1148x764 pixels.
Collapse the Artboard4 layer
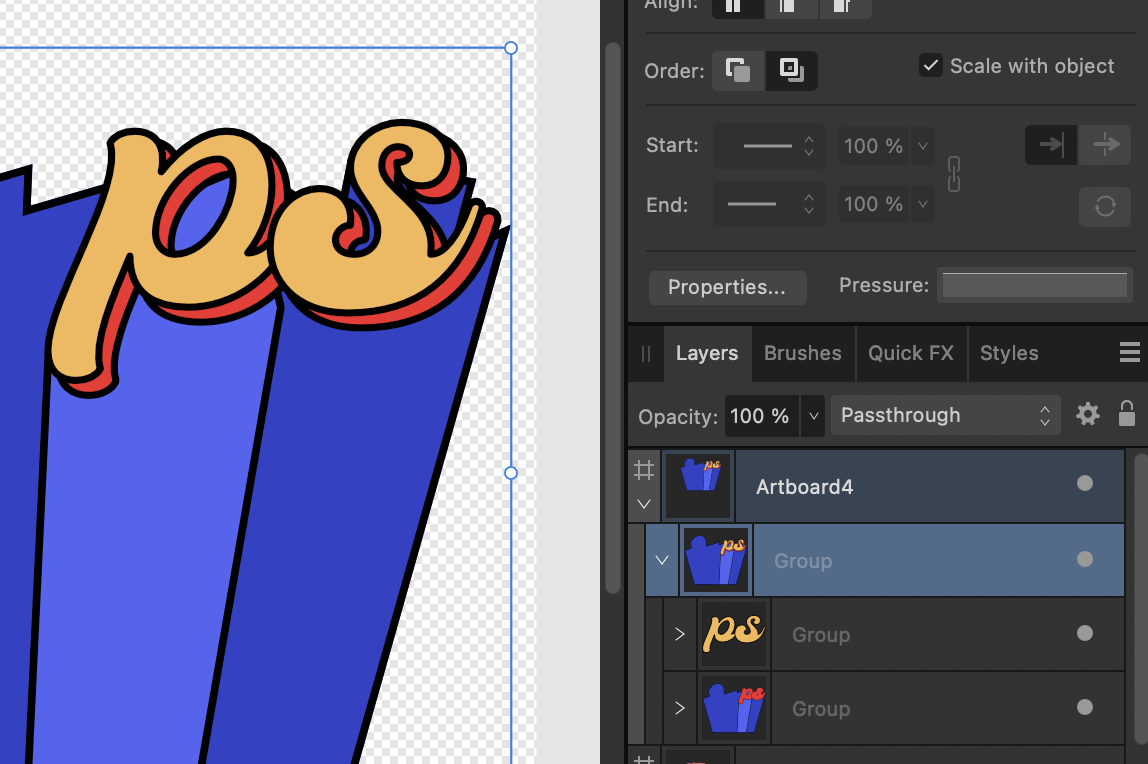[644, 504]
